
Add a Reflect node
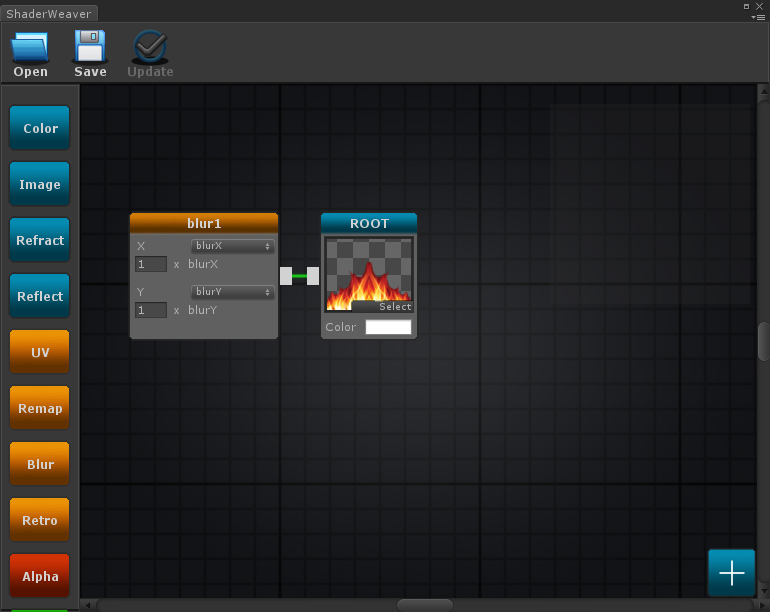[40, 296]
